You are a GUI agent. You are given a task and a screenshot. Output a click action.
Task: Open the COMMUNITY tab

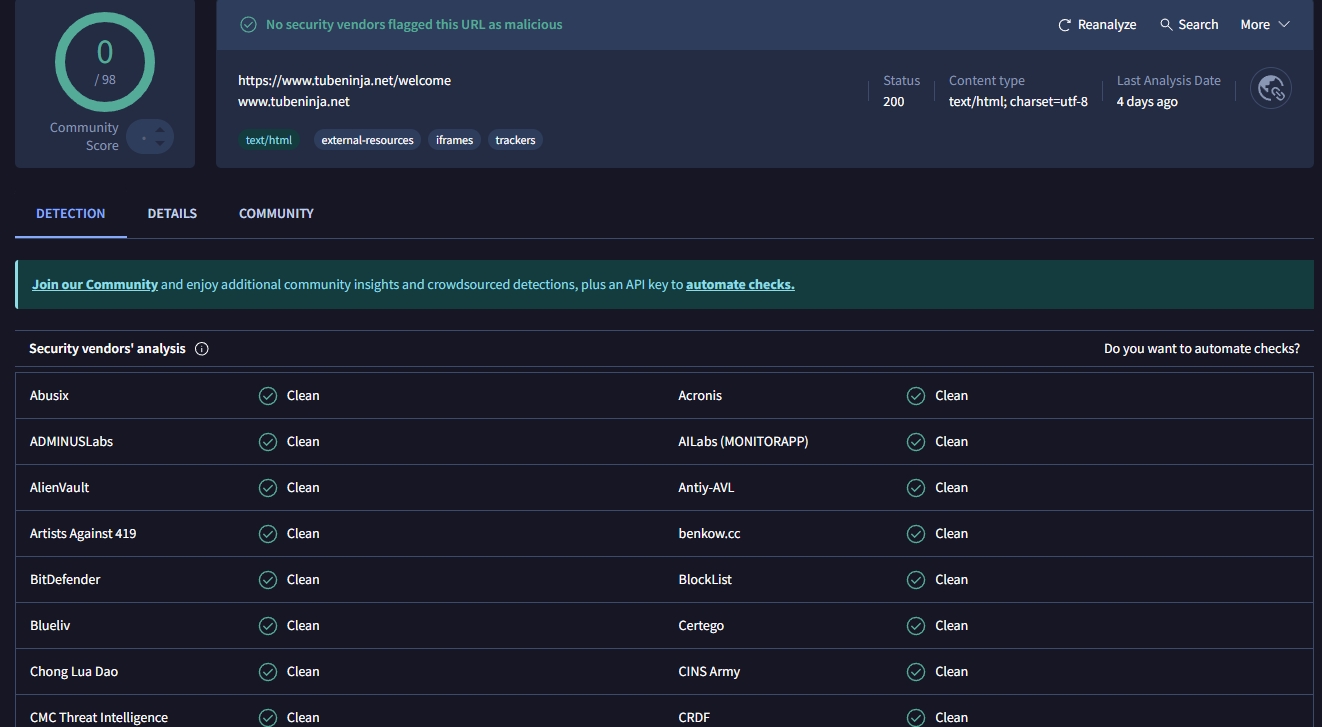(276, 214)
